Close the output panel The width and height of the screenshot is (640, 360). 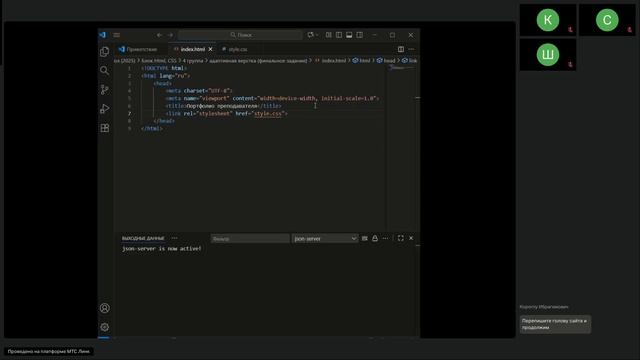pyautogui.click(x=411, y=238)
